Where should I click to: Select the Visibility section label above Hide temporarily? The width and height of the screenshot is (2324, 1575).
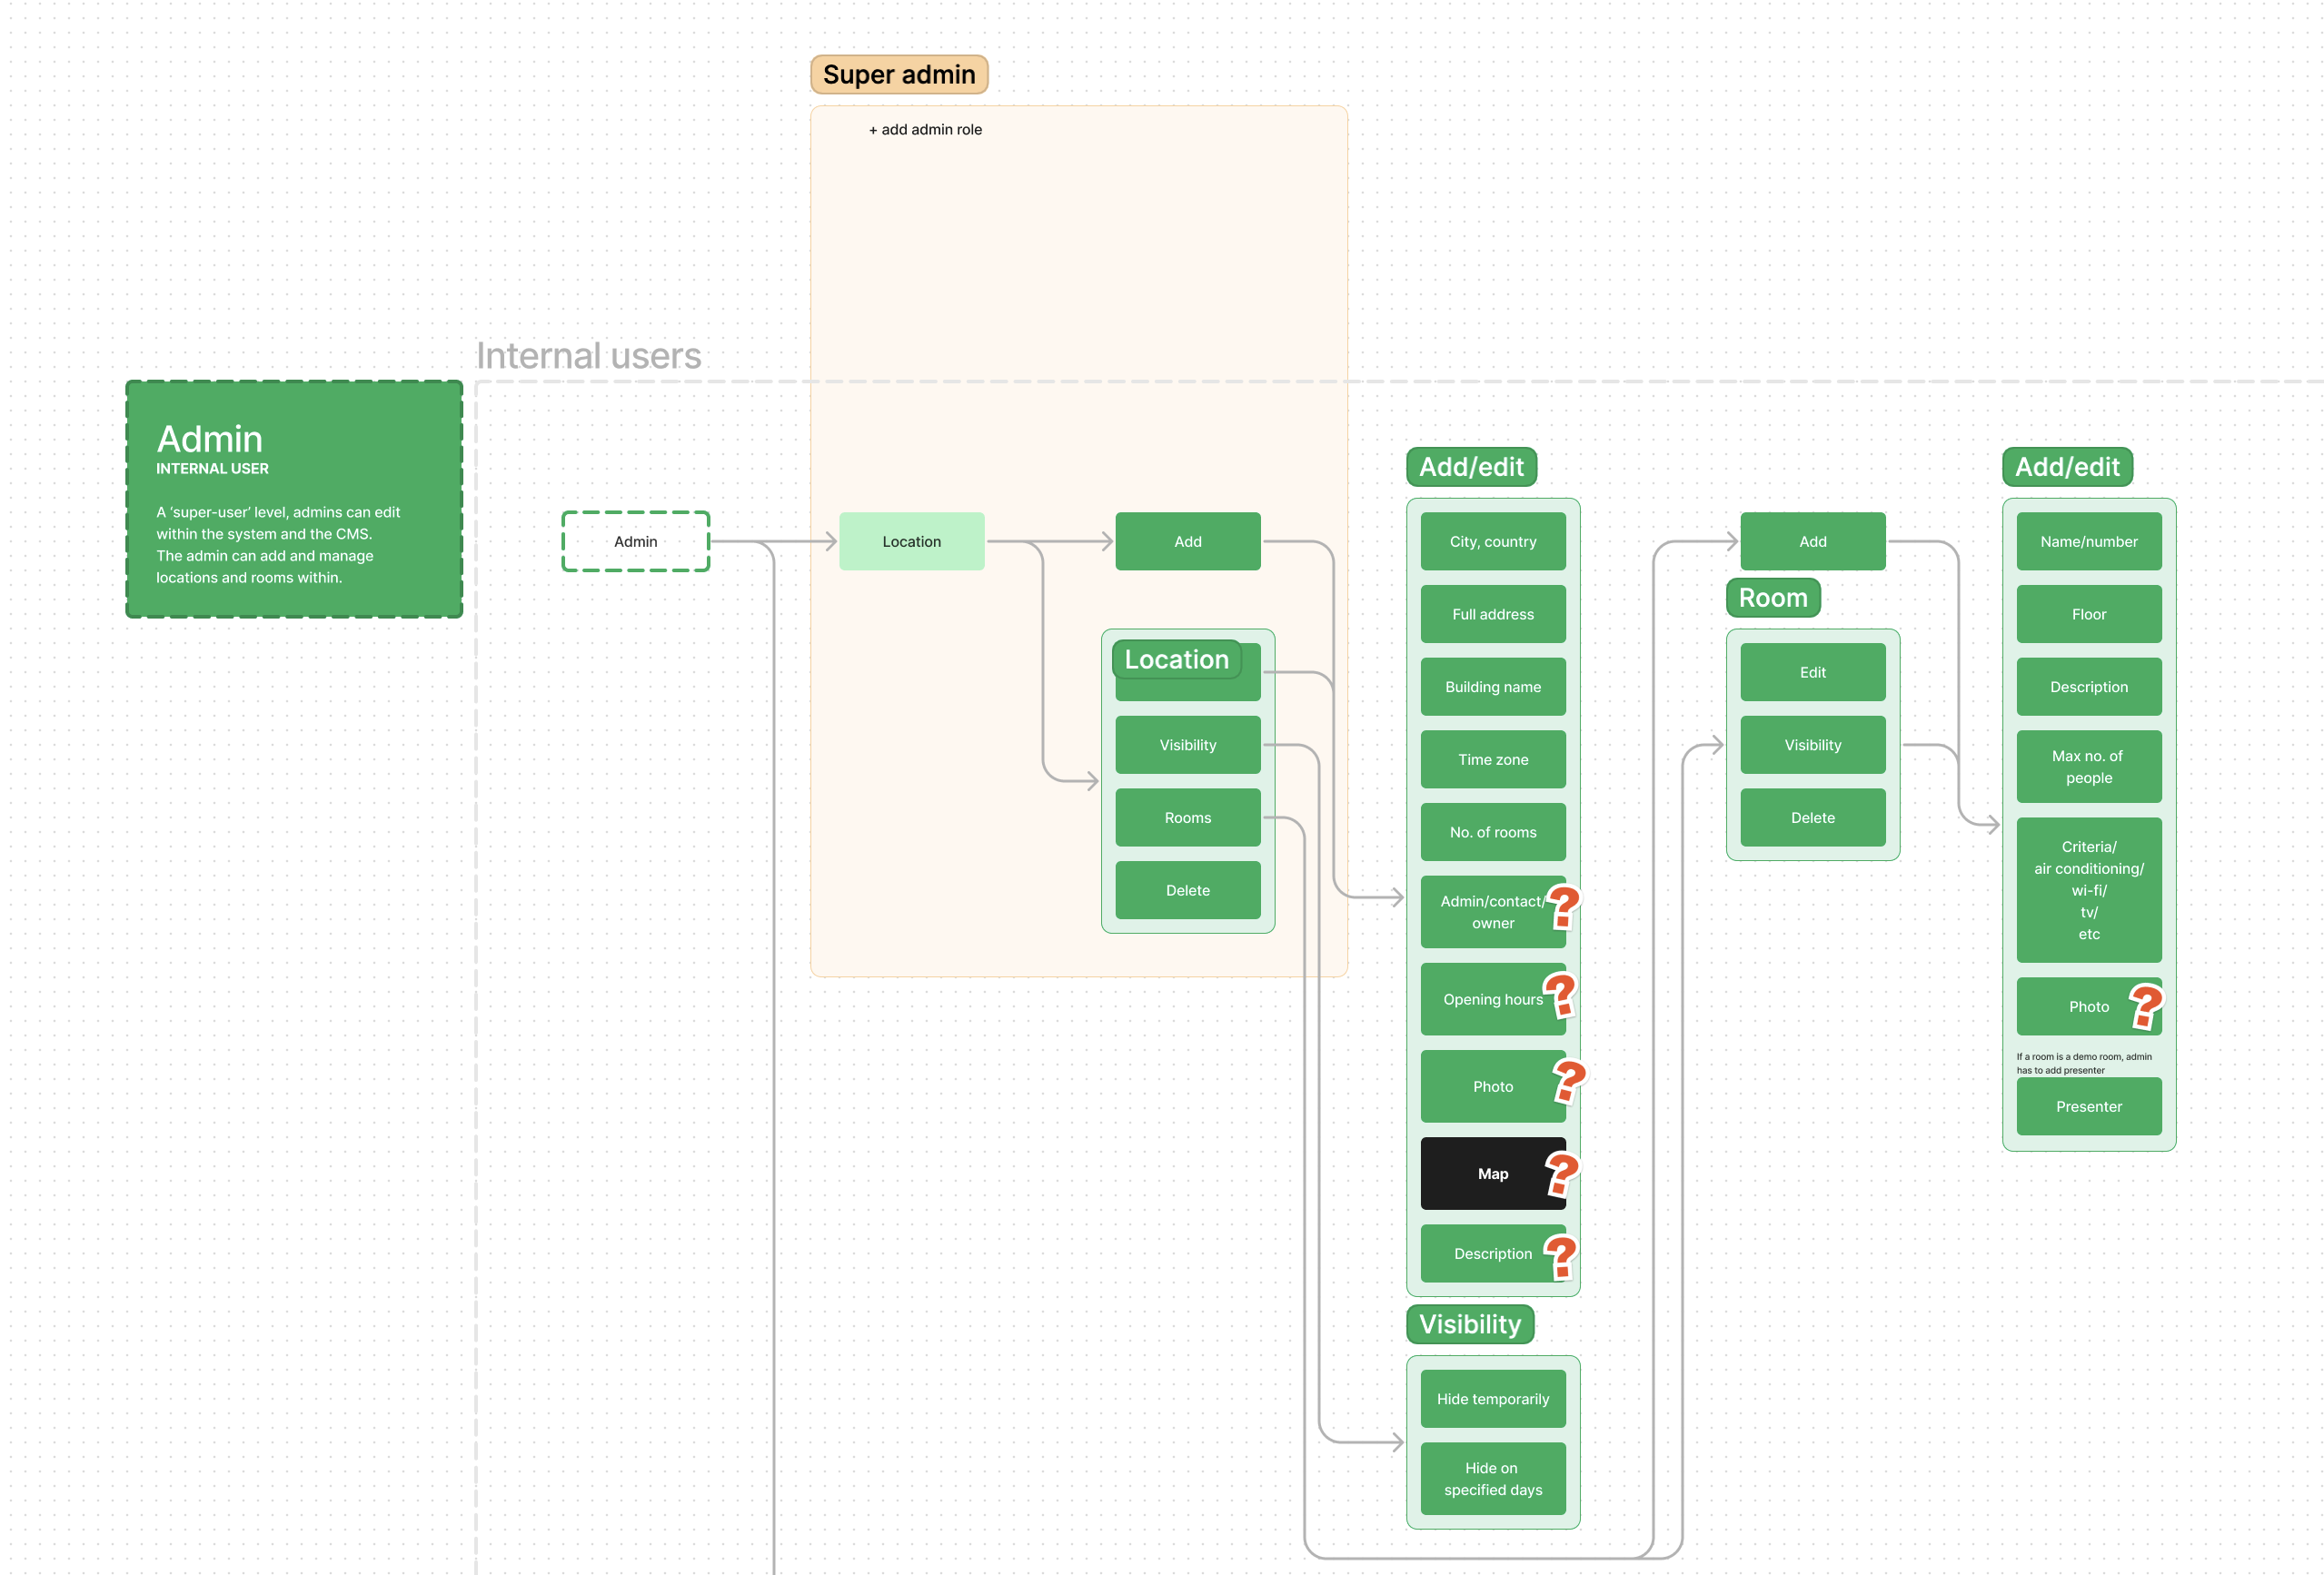[1470, 1324]
